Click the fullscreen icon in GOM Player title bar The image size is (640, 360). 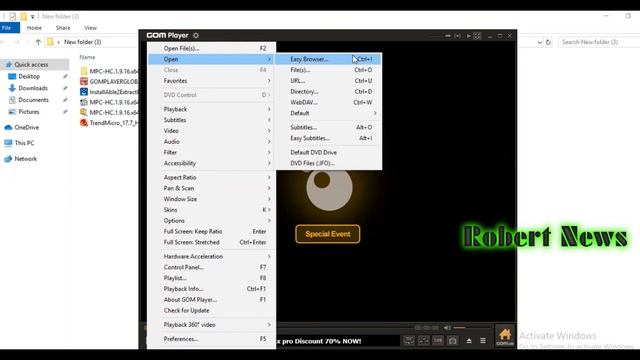pos(477,36)
